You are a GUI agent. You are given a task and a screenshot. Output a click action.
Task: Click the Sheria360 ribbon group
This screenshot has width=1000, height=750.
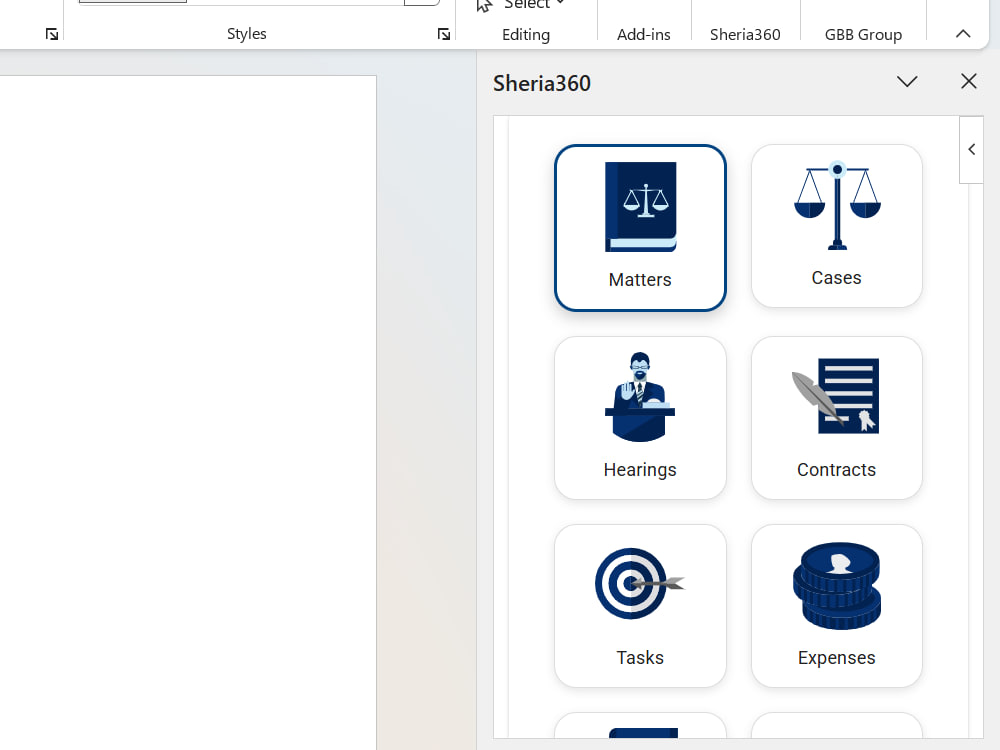[x=745, y=34]
